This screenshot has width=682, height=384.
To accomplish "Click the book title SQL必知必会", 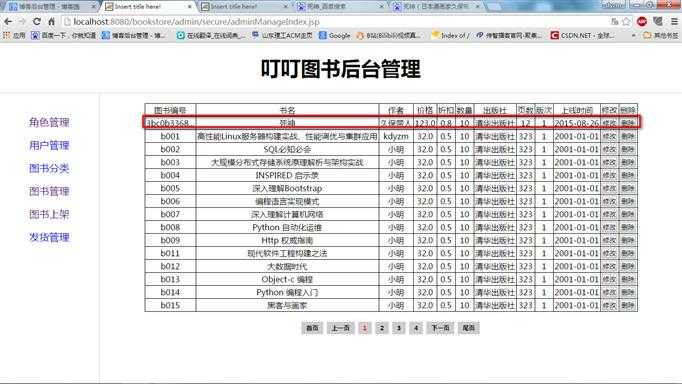I will coord(287,149).
